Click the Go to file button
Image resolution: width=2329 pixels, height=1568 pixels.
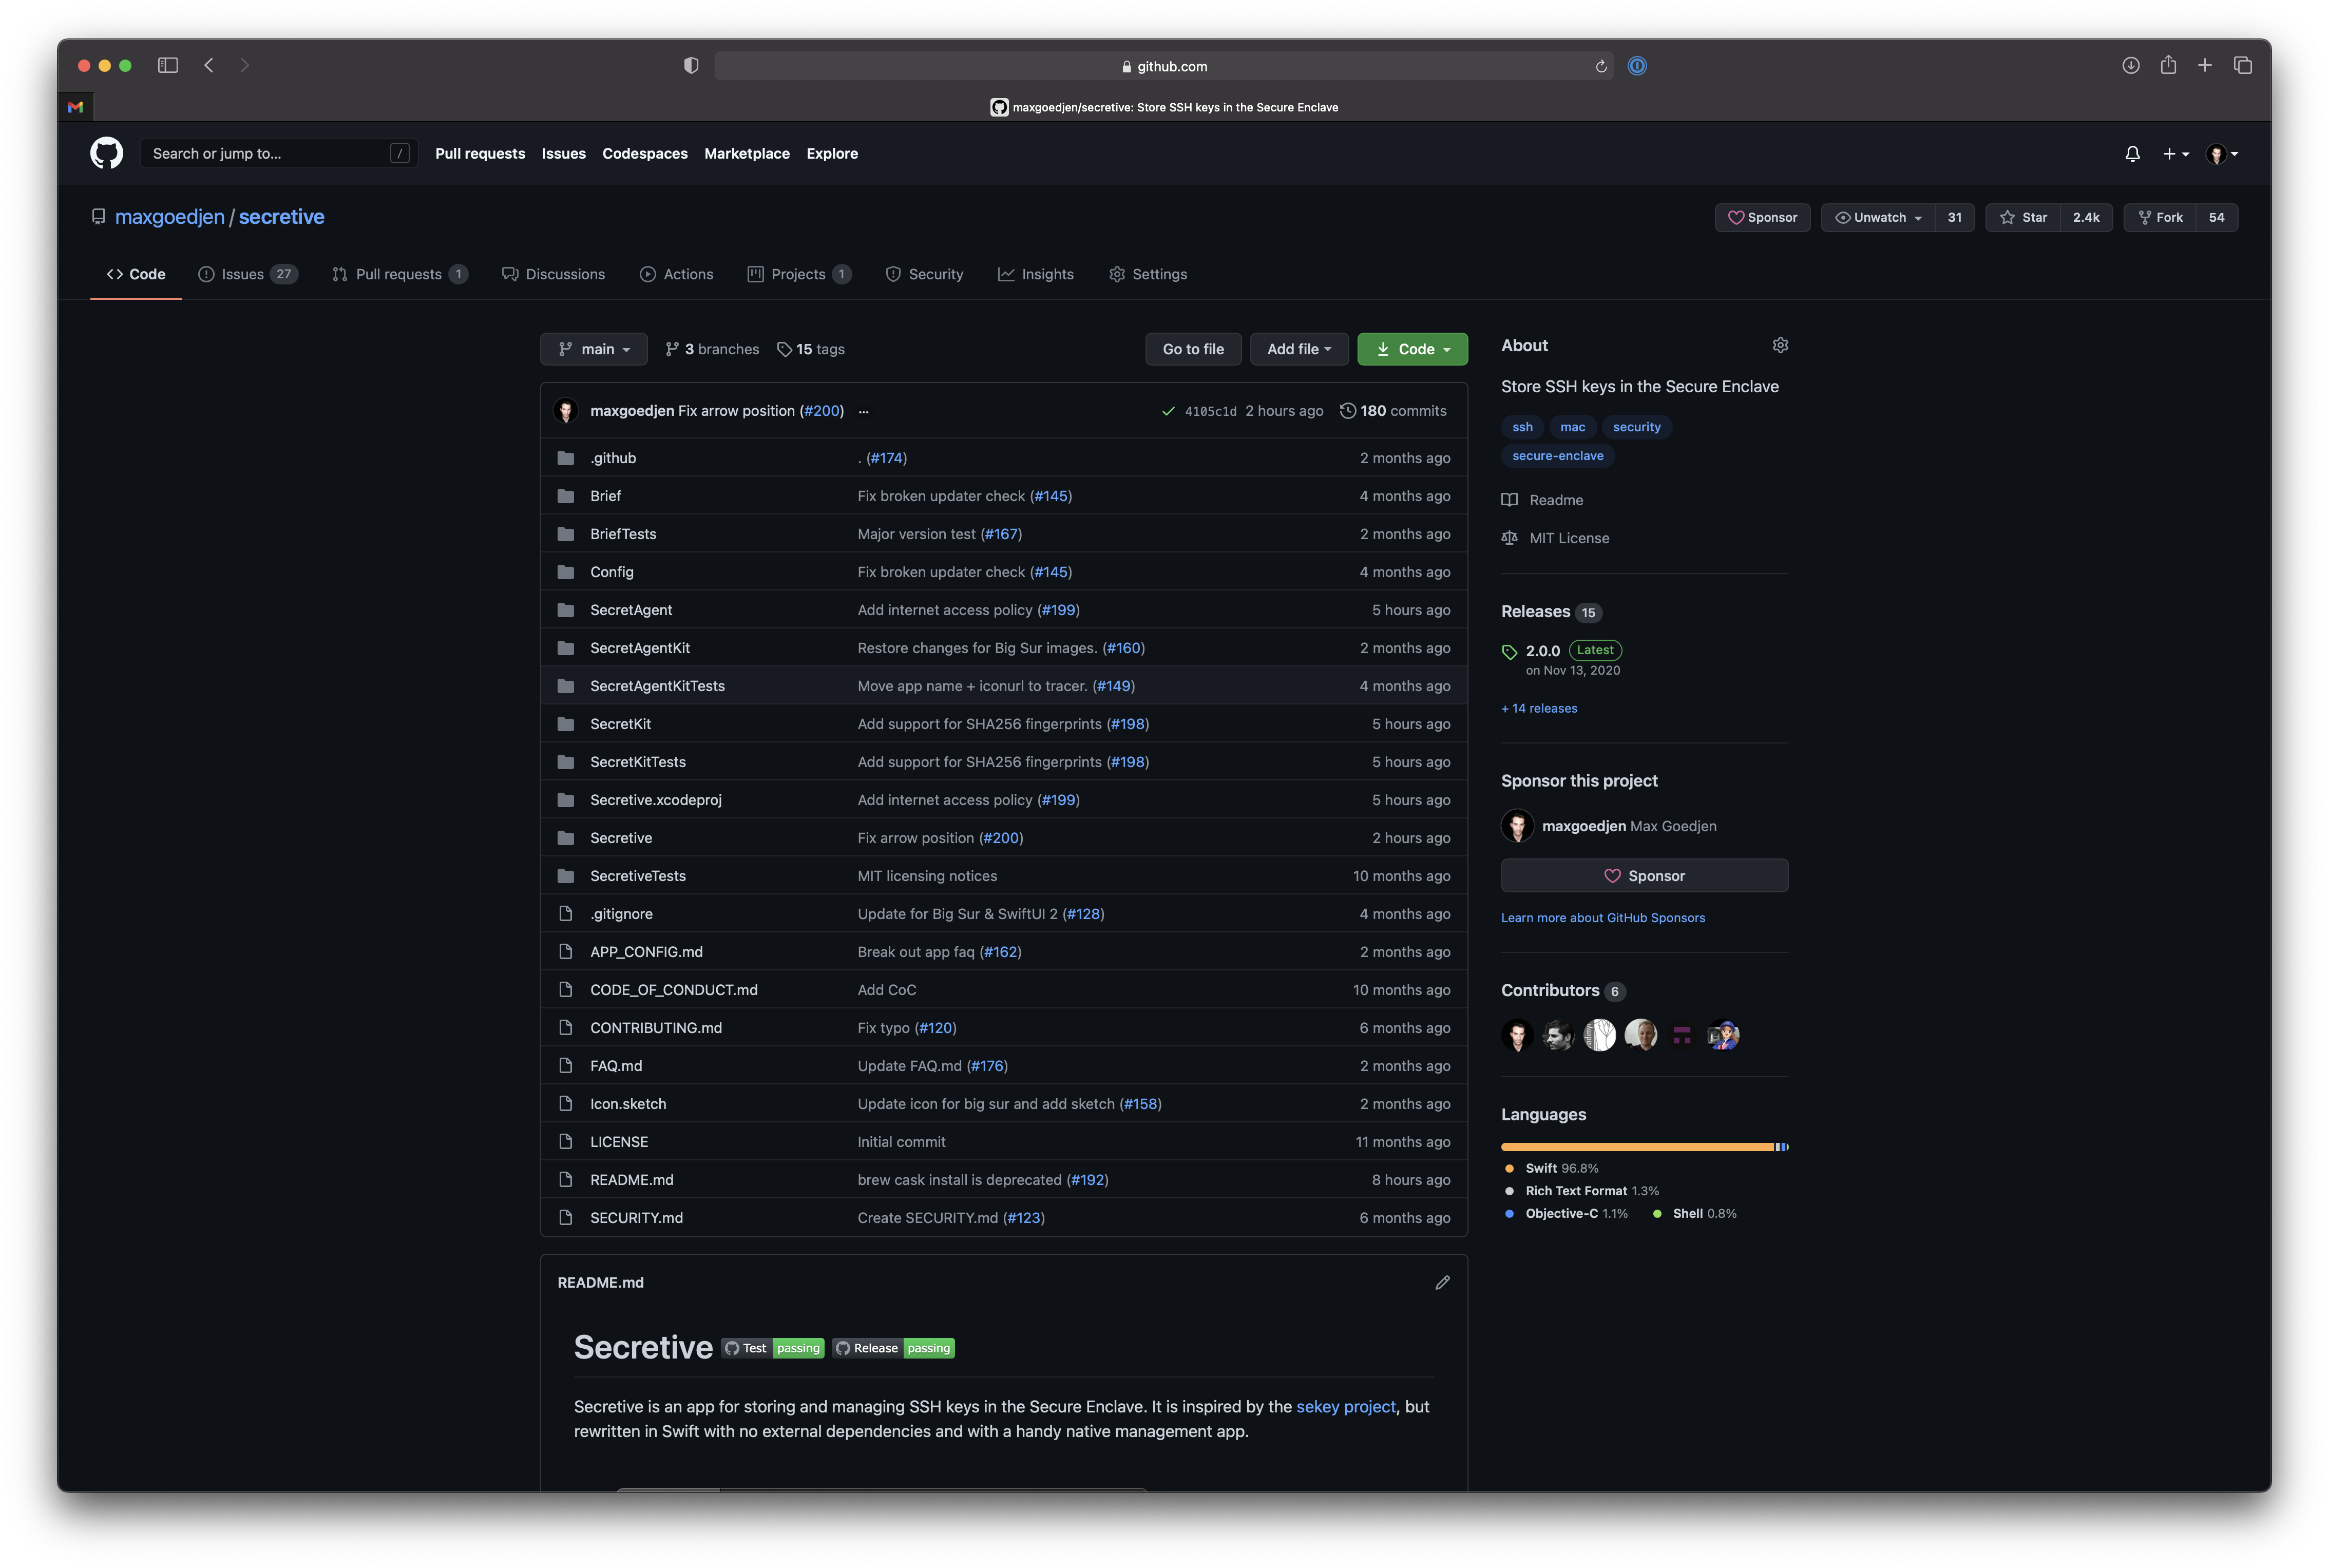tap(1193, 349)
